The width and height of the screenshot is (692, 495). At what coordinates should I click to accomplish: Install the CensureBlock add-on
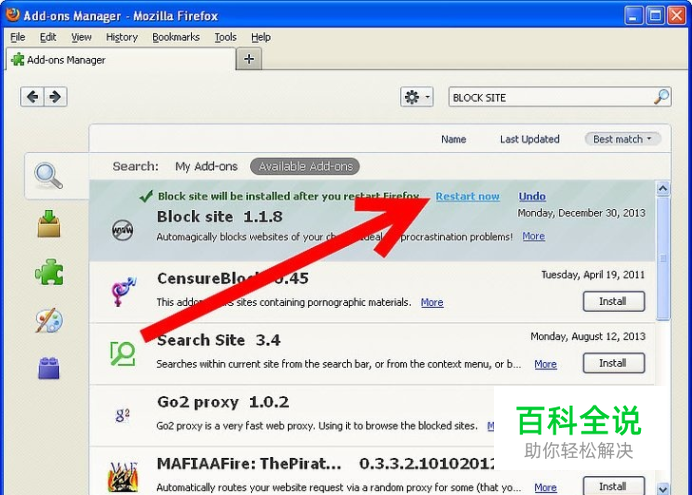613,301
